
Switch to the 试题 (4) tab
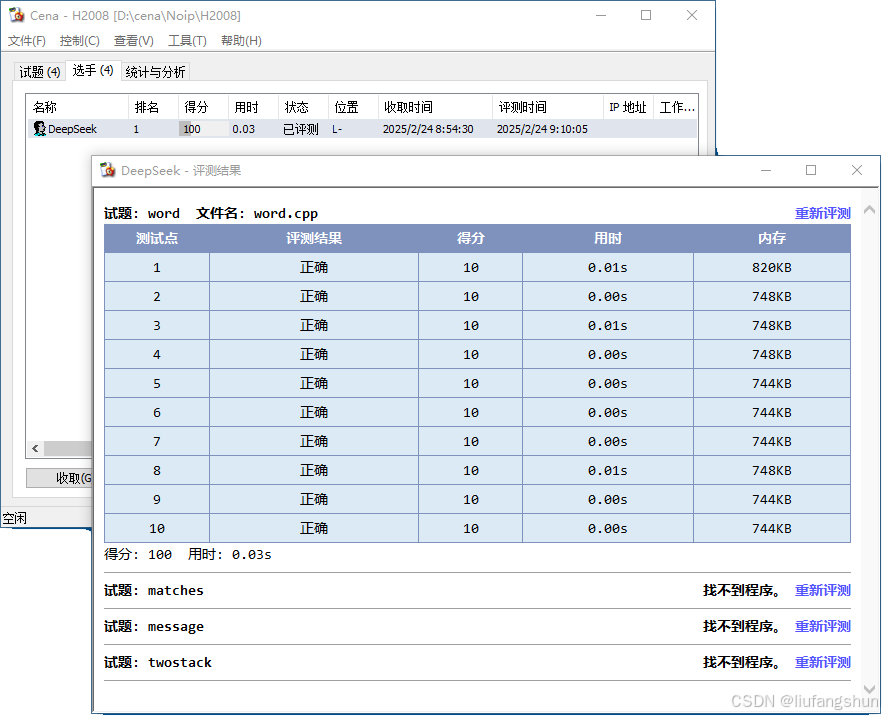[x=39, y=72]
